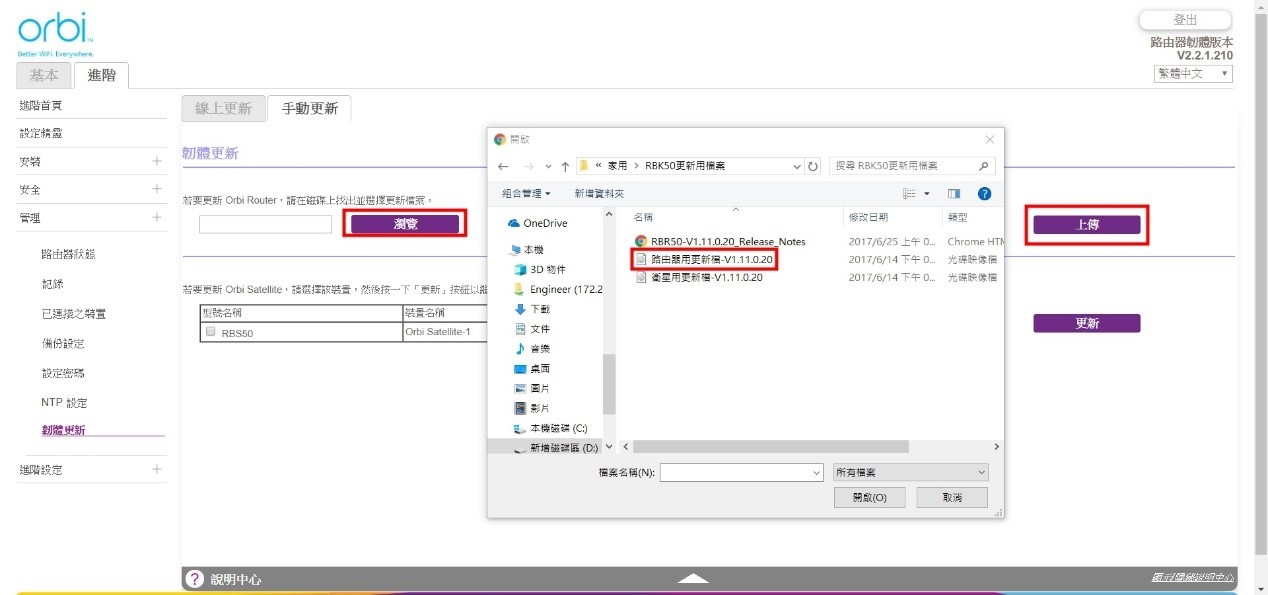Open 備份設定 in the sidebar
The image size is (1268, 595).
click(63, 343)
